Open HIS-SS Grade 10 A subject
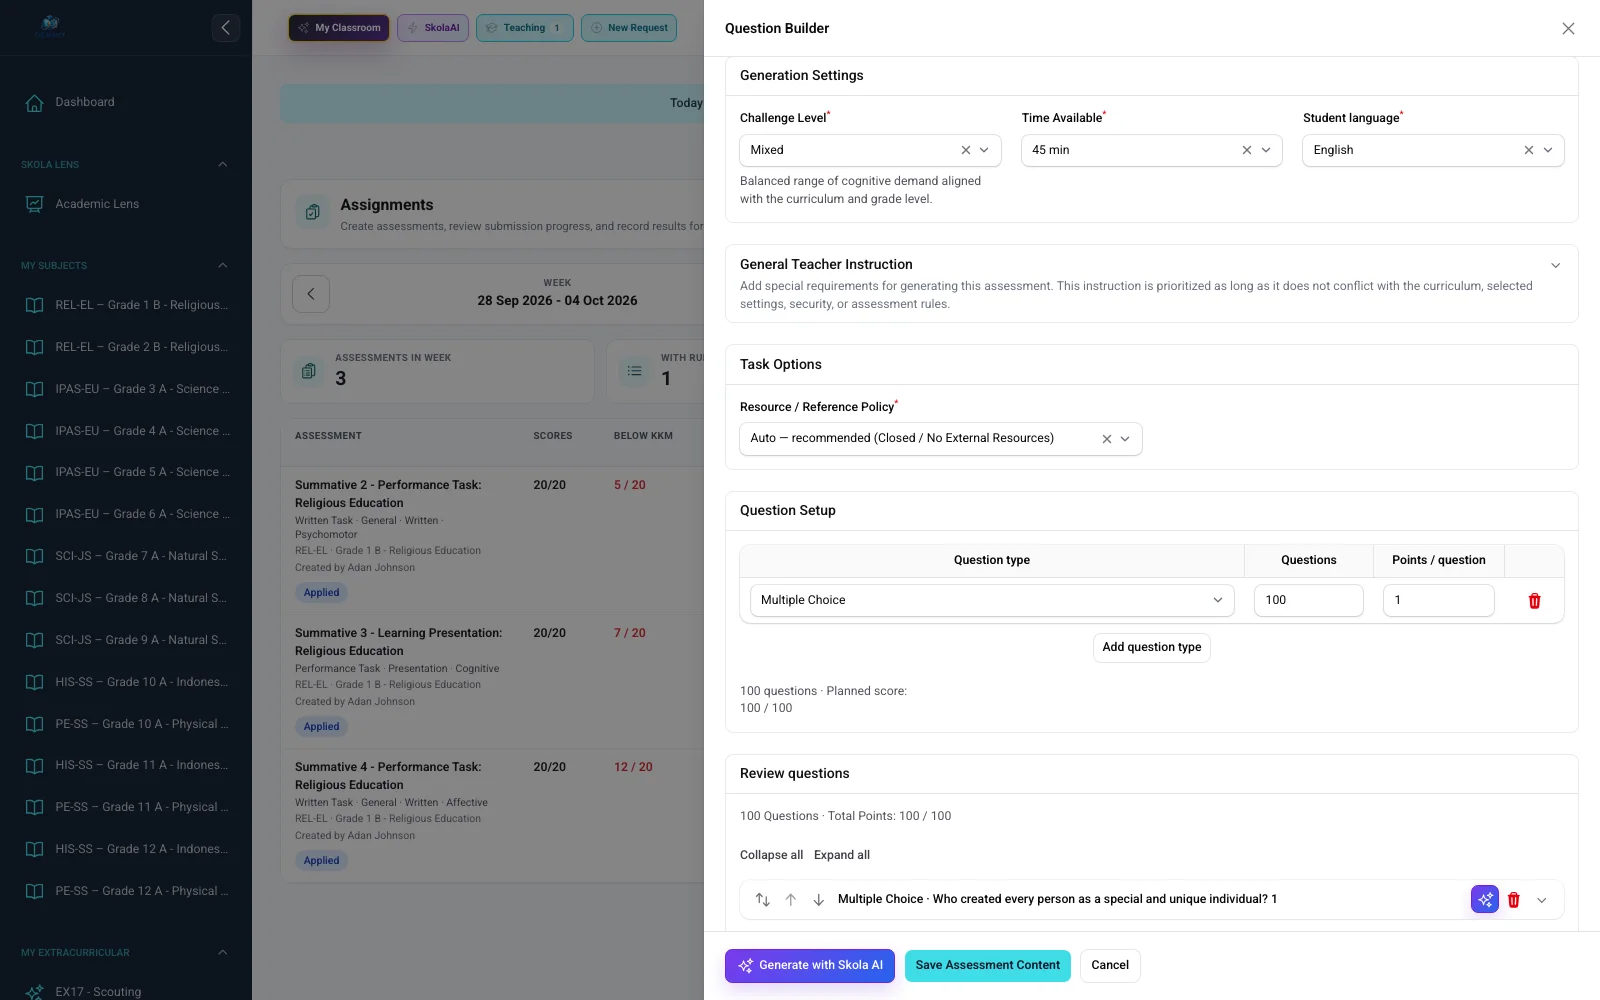 126,682
